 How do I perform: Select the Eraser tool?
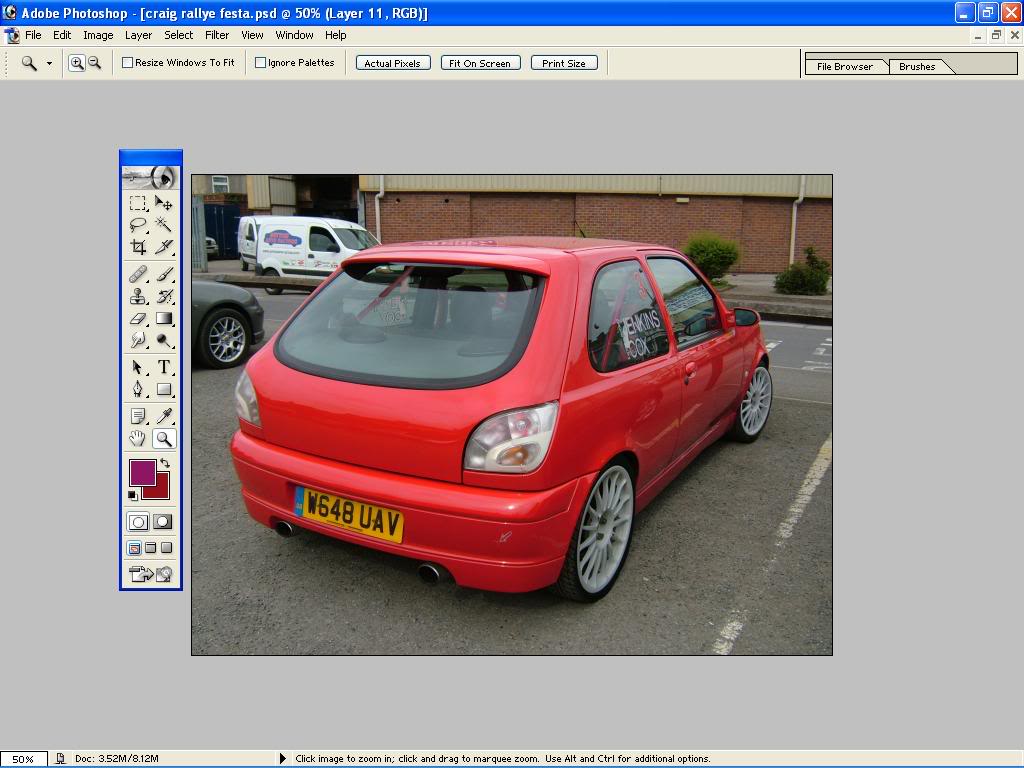138,318
